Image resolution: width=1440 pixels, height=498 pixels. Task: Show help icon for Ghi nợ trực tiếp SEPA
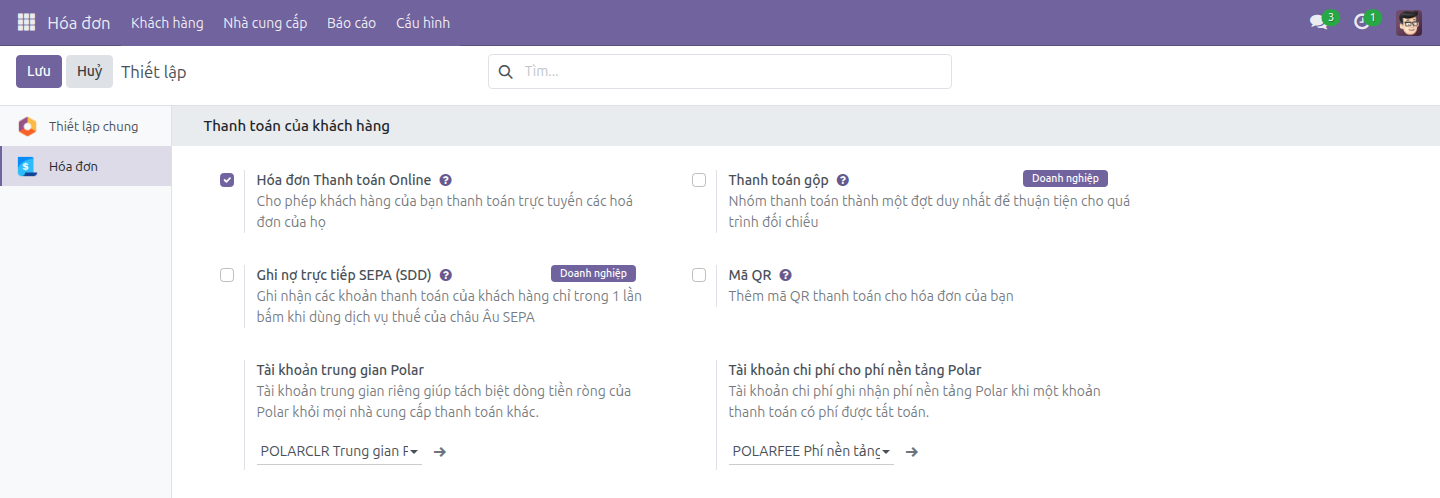click(x=446, y=275)
